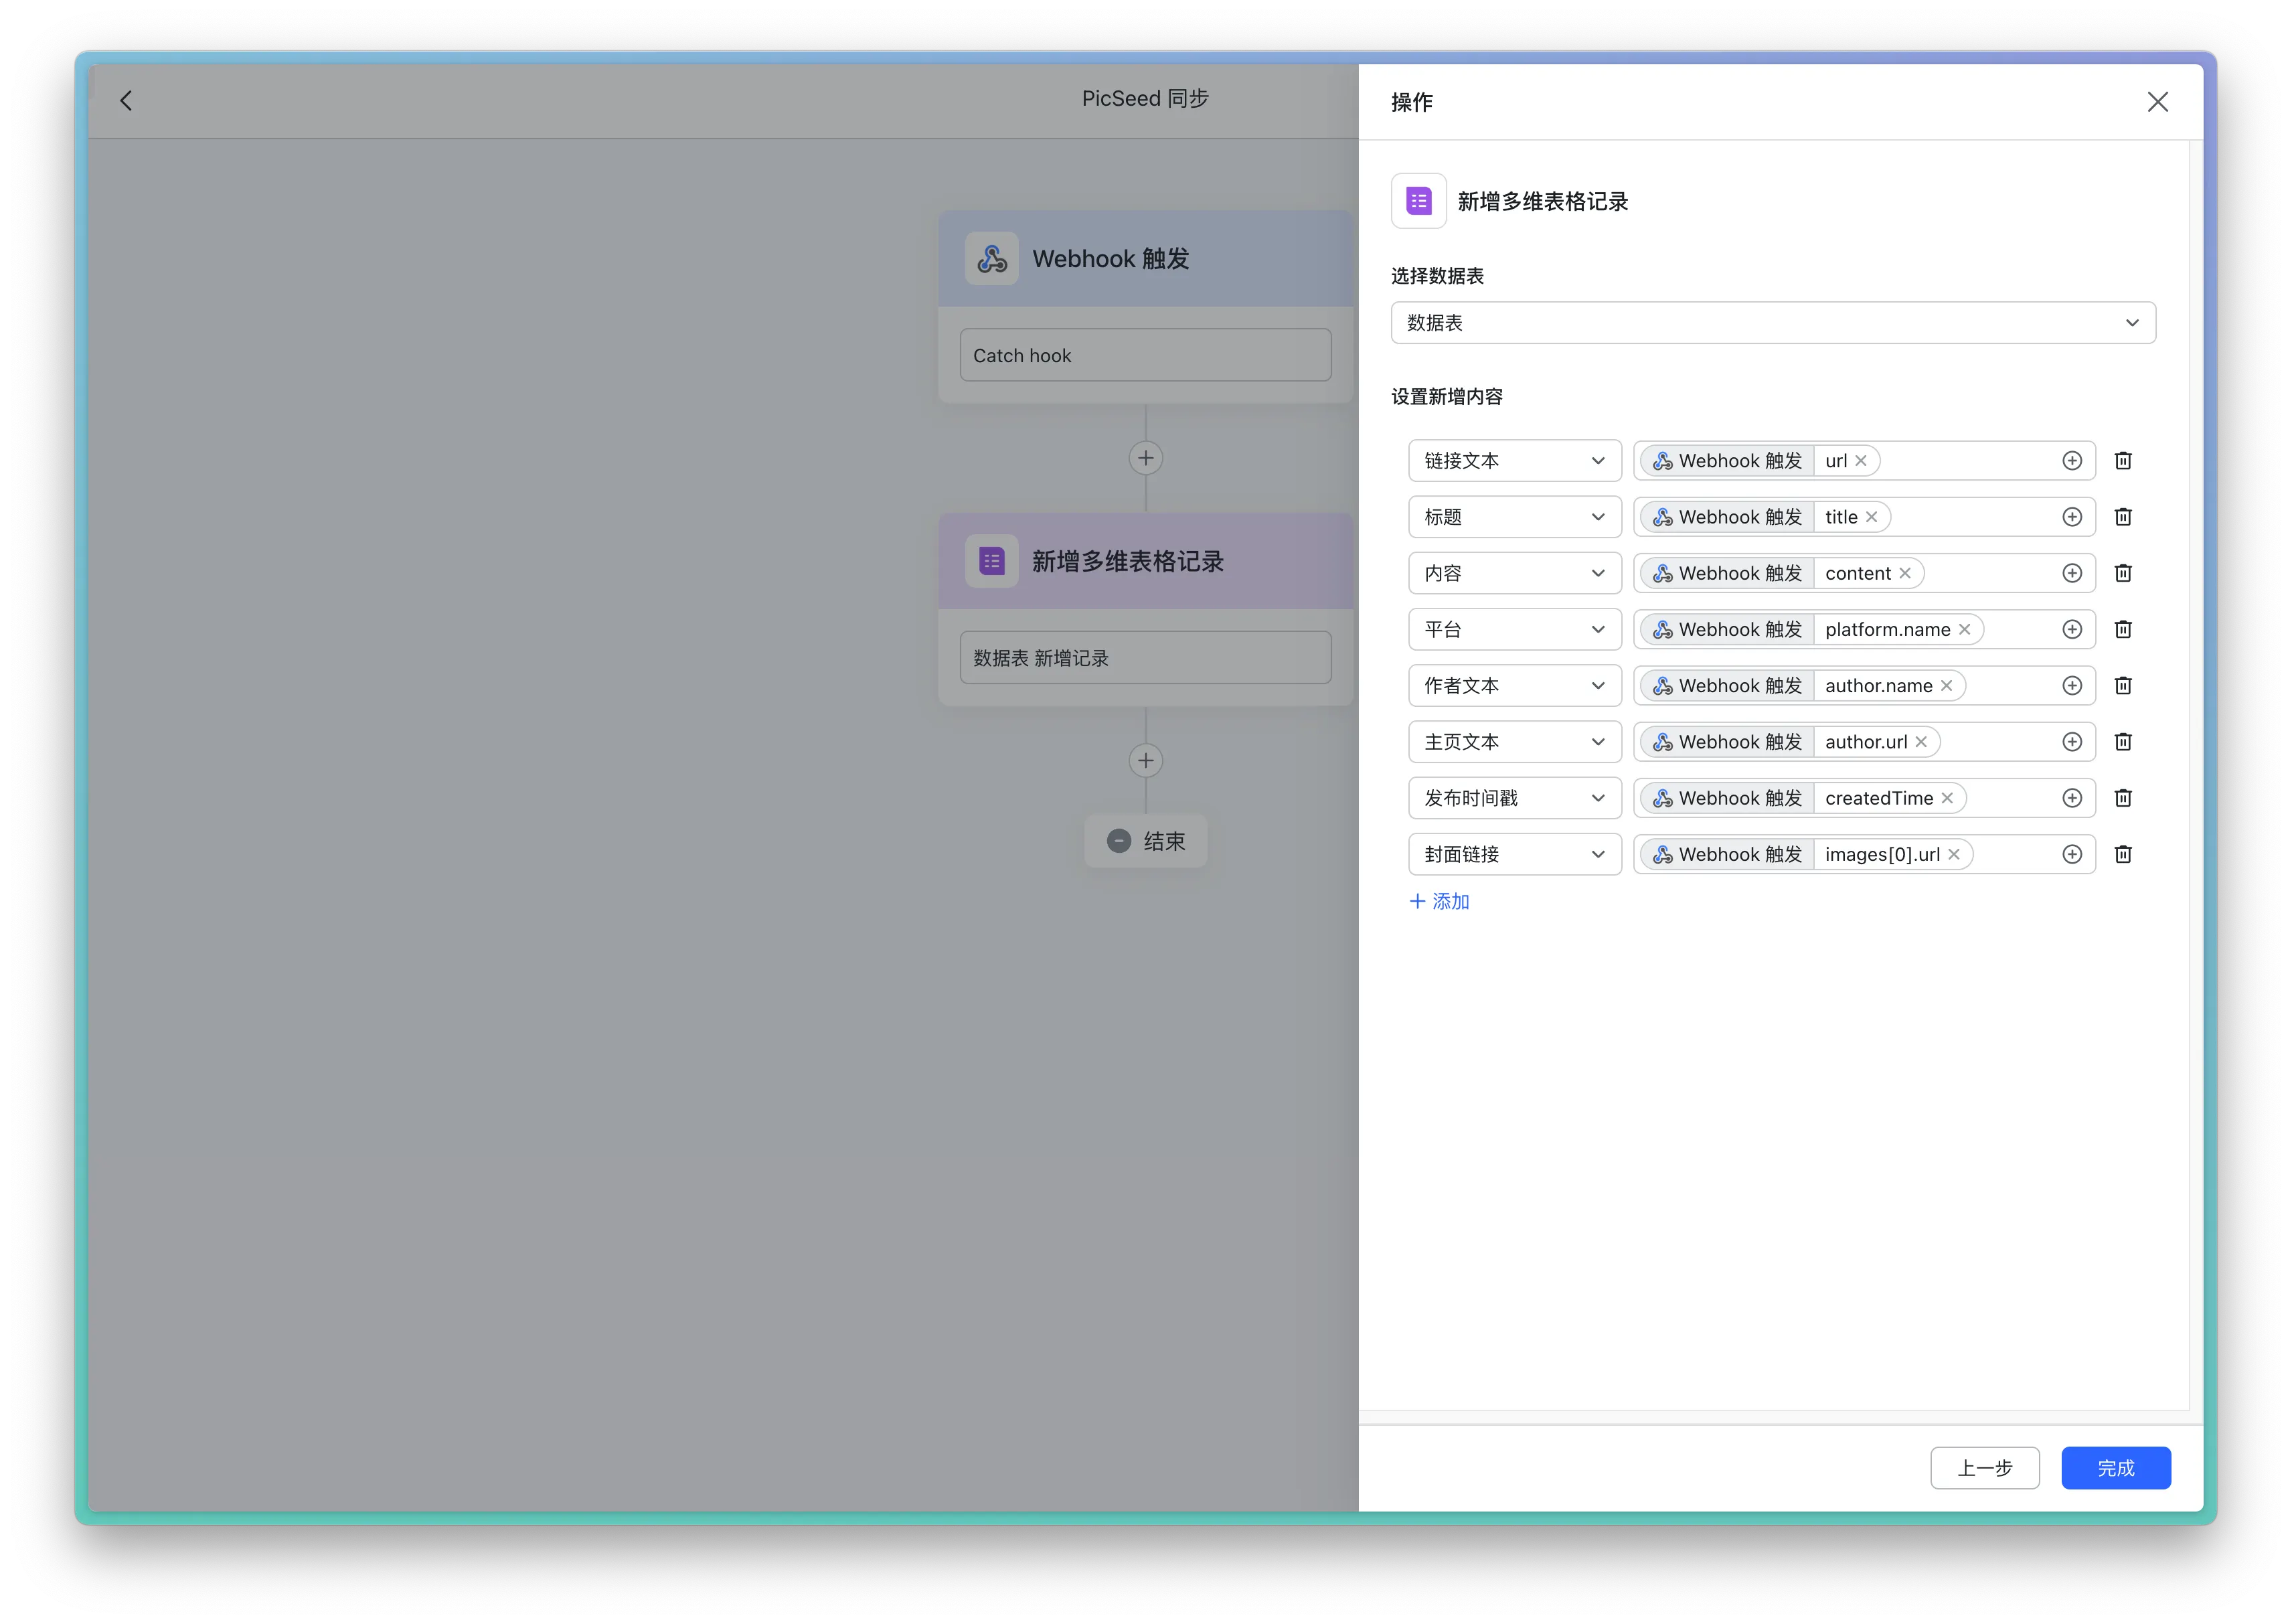Remove the url tag with its x
Viewport: 2292px width, 1624px height.
click(x=1861, y=461)
